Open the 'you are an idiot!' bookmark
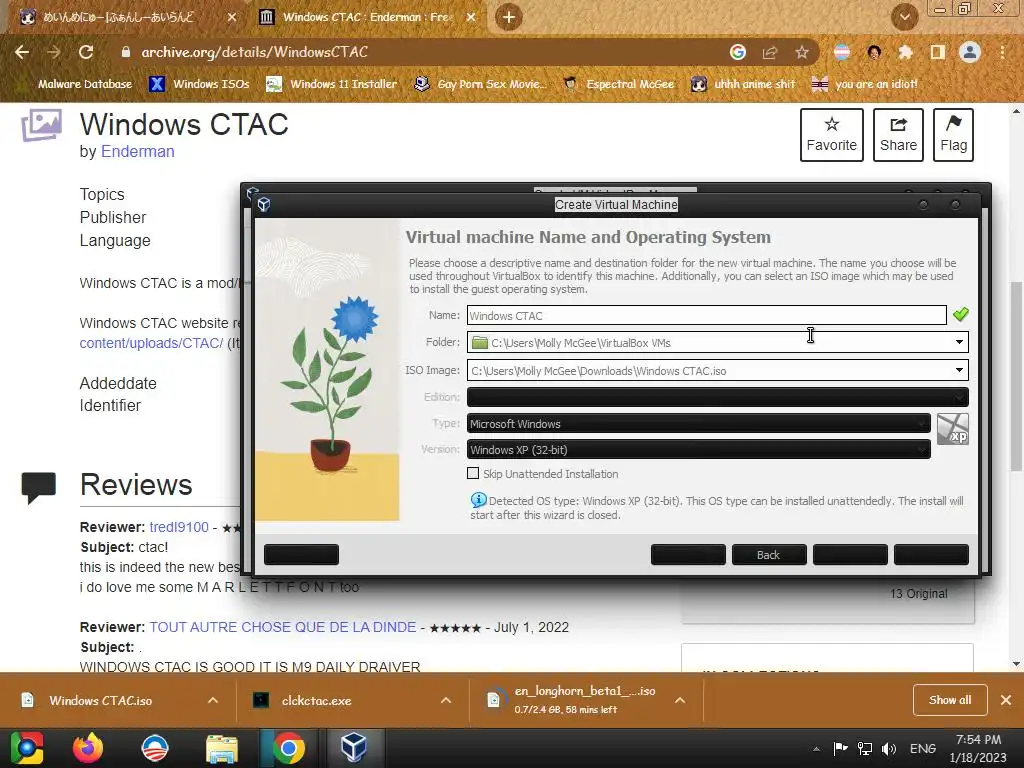Image resolution: width=1024 pixels, height=768 pixels. [865, 84]
